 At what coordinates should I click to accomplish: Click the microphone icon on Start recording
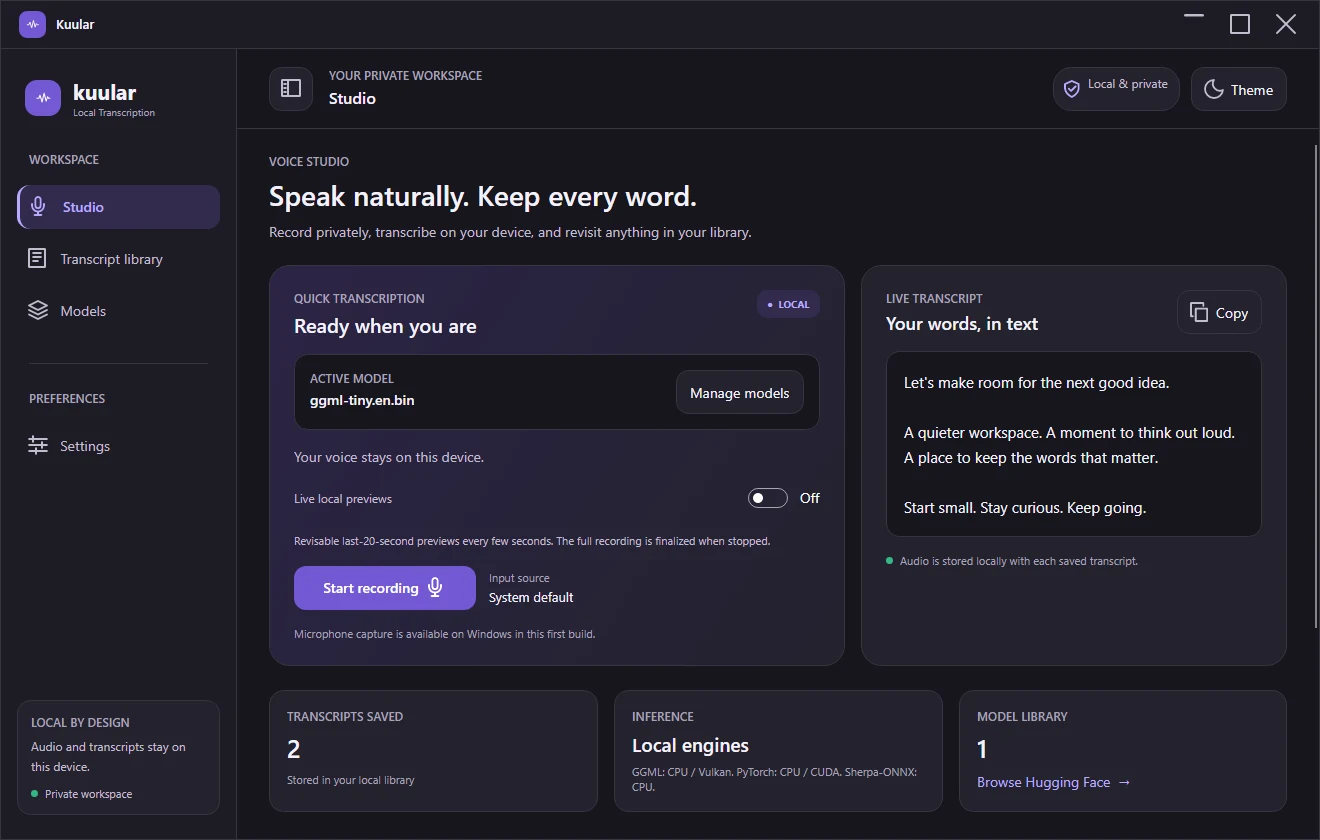tap(435, 588)
